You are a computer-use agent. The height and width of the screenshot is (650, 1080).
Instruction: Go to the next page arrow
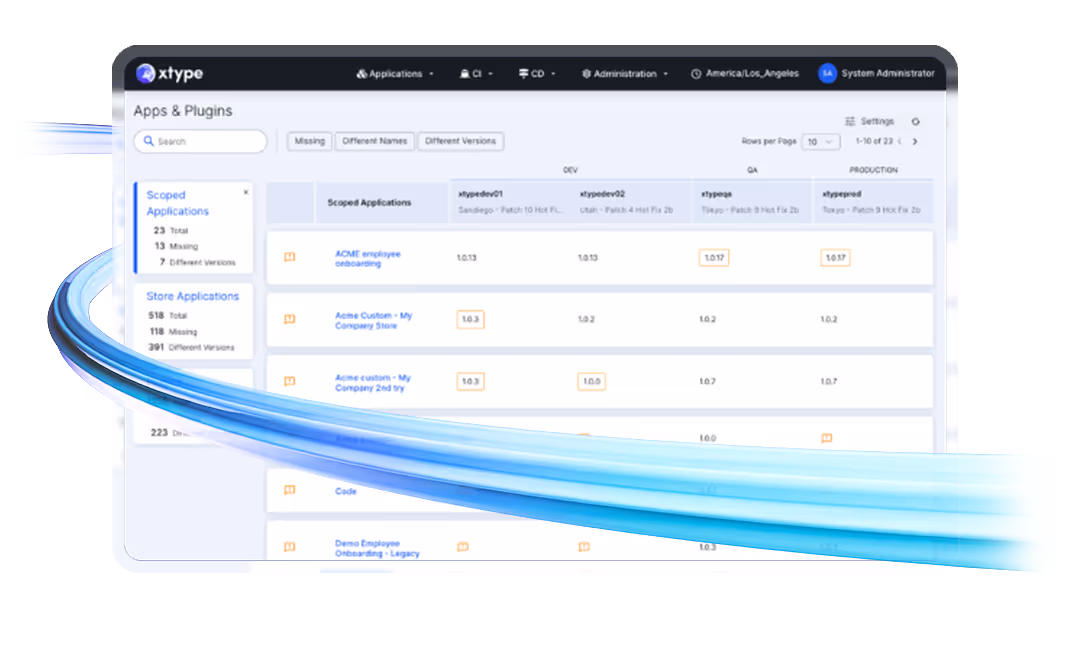pyautogui.click(x=915, y=142)
